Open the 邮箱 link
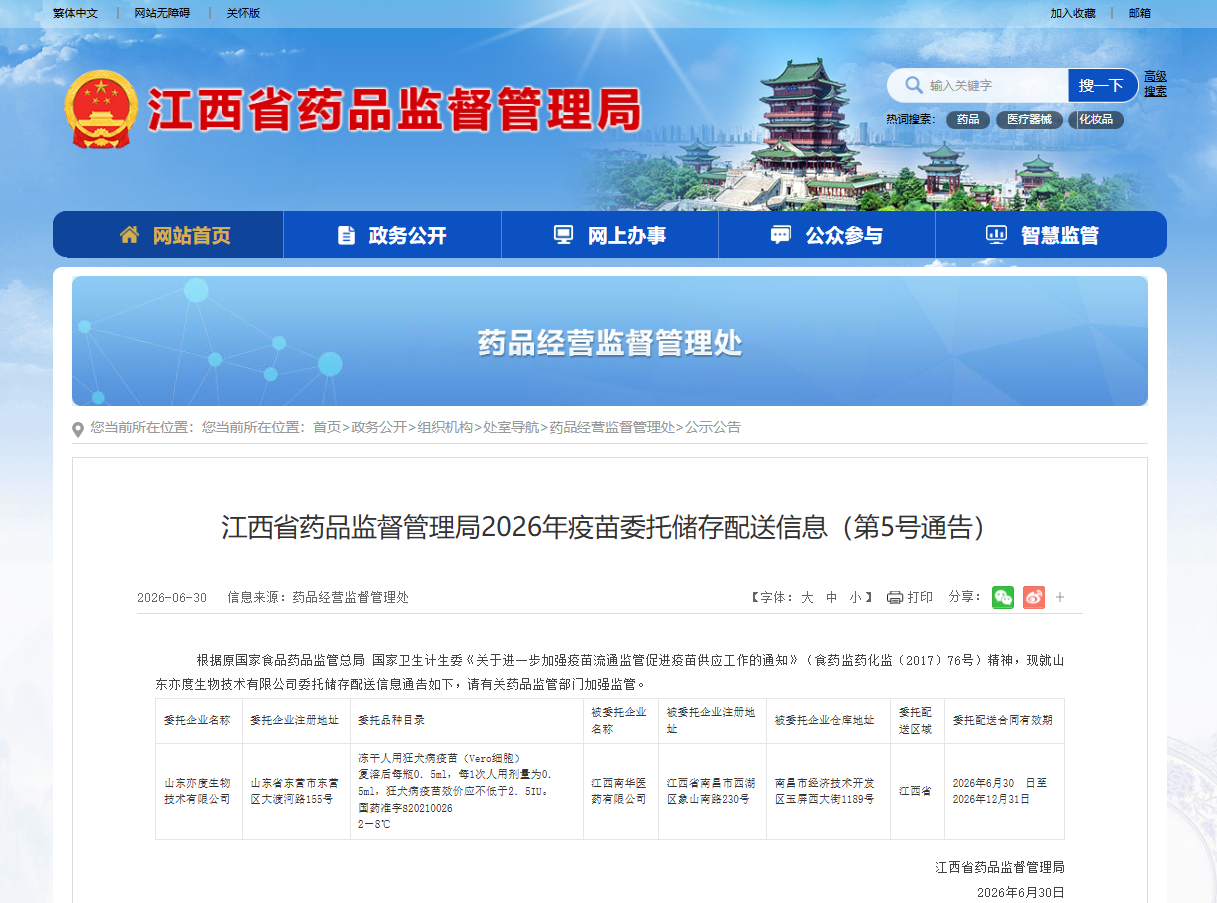 (x=1140, y=13)
